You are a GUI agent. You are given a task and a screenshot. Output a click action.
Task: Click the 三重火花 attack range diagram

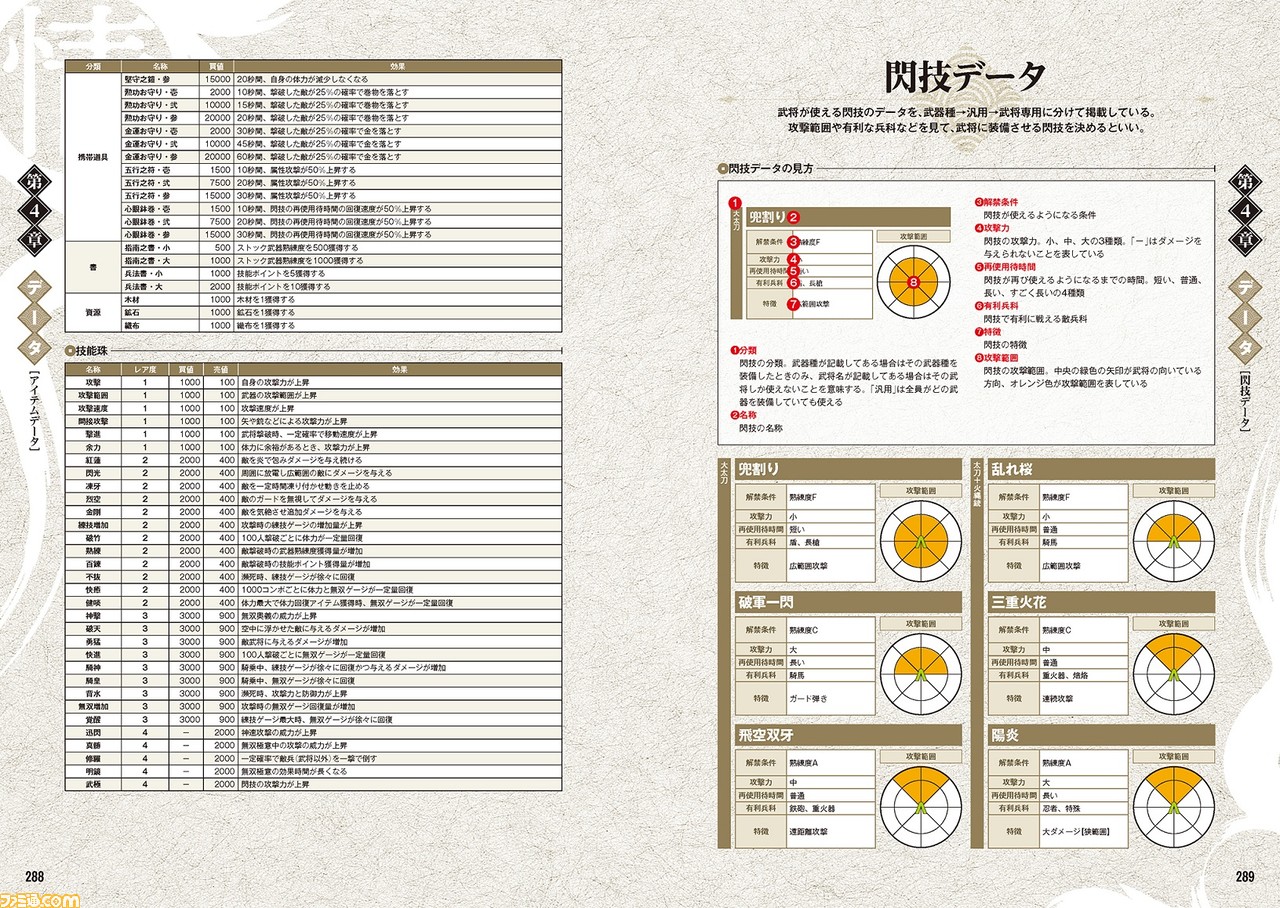pos(1174,676)
